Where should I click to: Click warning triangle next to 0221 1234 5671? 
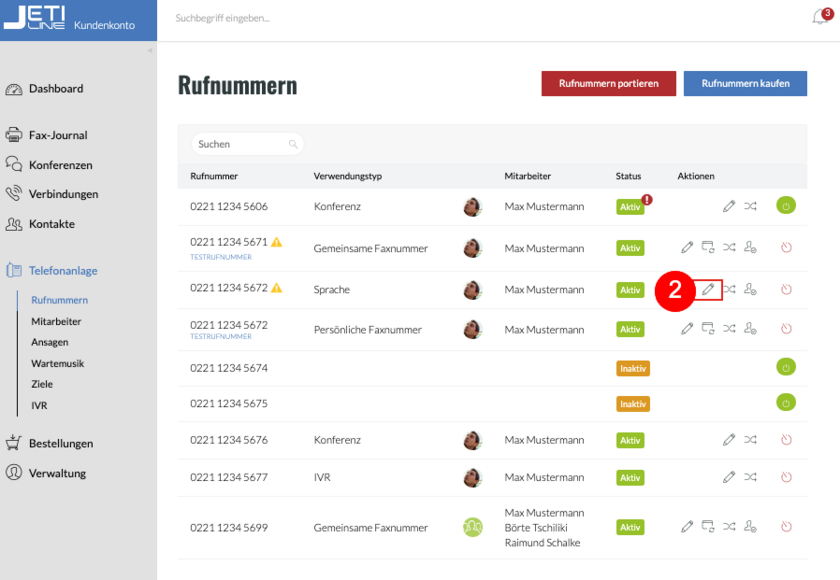click(277, 243)
